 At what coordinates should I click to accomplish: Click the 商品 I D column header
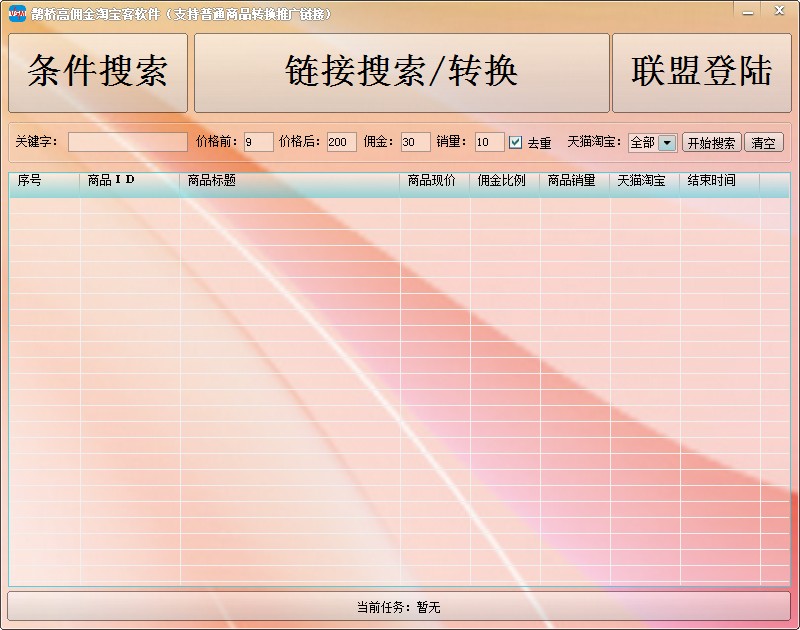click(130, 181)
